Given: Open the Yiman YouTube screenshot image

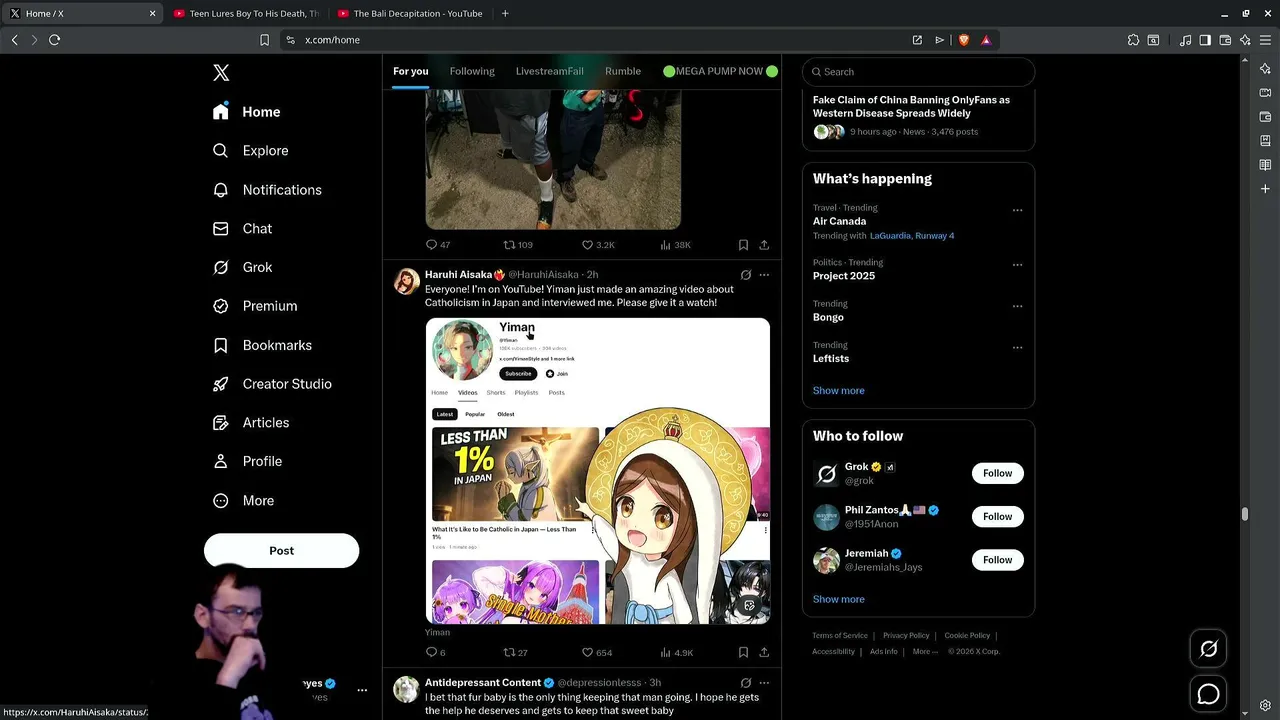Looking at the screenshot, I should click(598, 471).
